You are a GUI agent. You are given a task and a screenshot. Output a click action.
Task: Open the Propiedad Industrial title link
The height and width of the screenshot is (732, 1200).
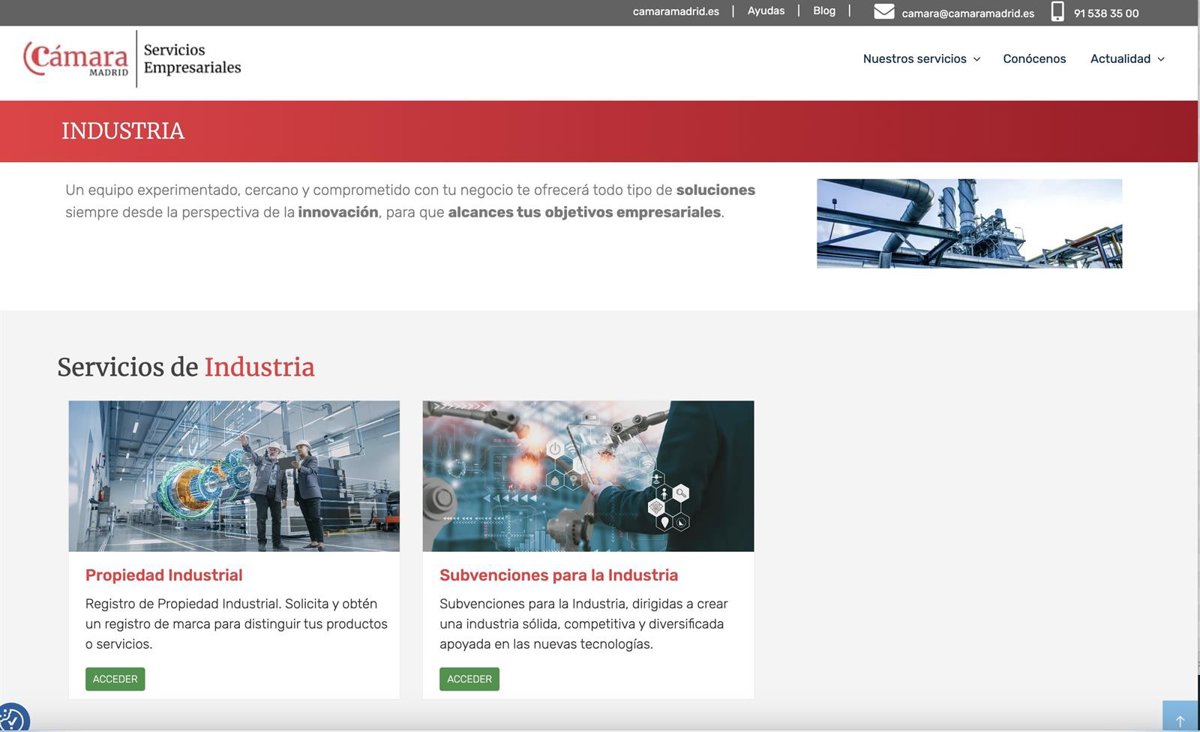coord(164,575)
